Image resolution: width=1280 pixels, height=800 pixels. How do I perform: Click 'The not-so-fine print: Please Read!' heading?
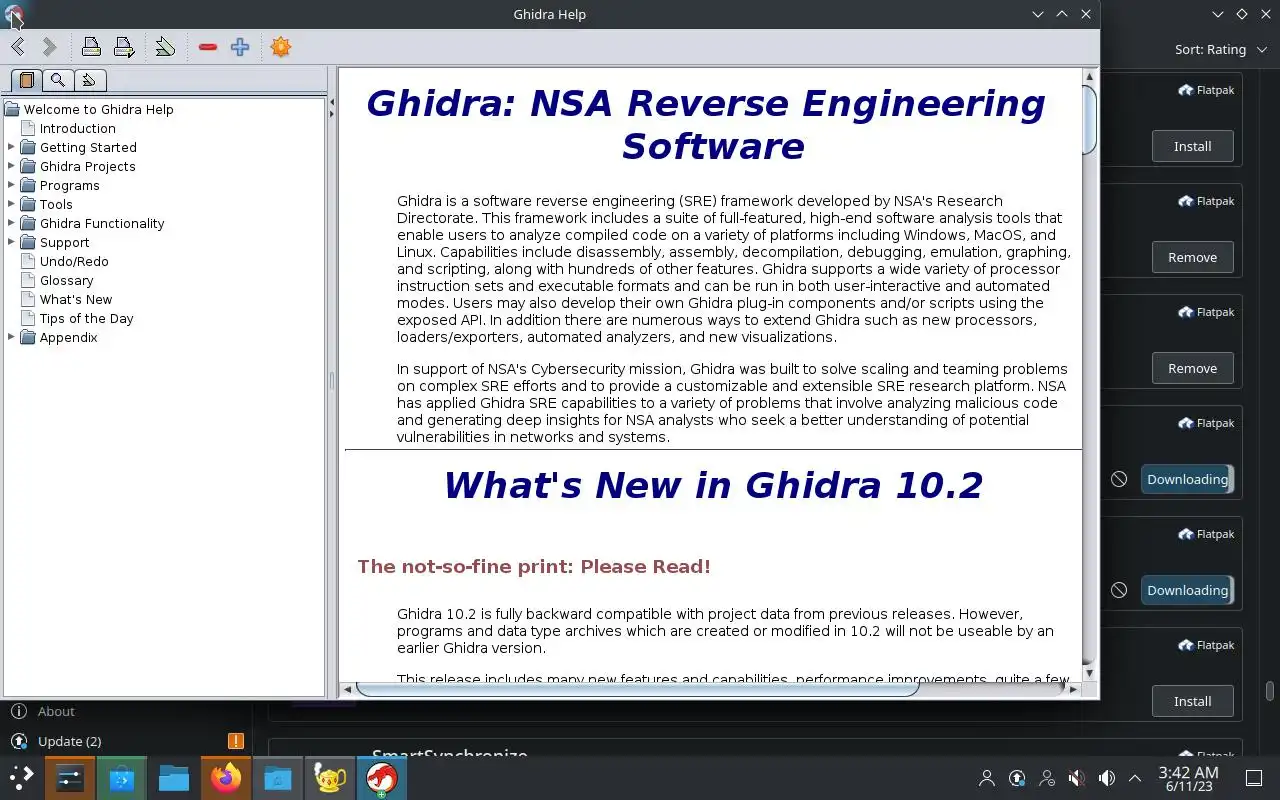[534, 566]
